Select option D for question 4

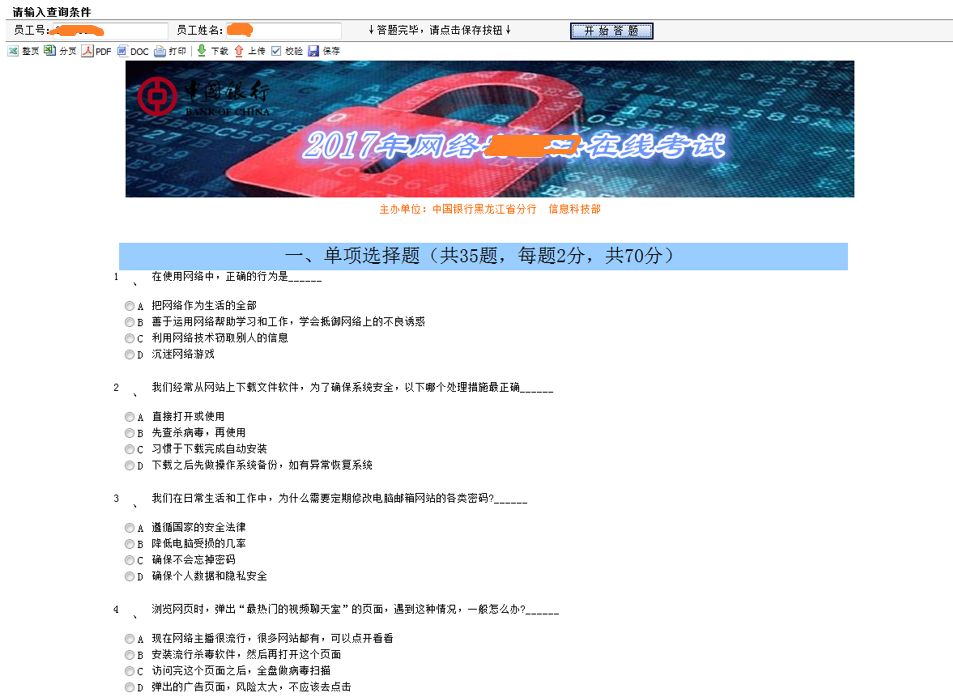click(x=129, y=688)
